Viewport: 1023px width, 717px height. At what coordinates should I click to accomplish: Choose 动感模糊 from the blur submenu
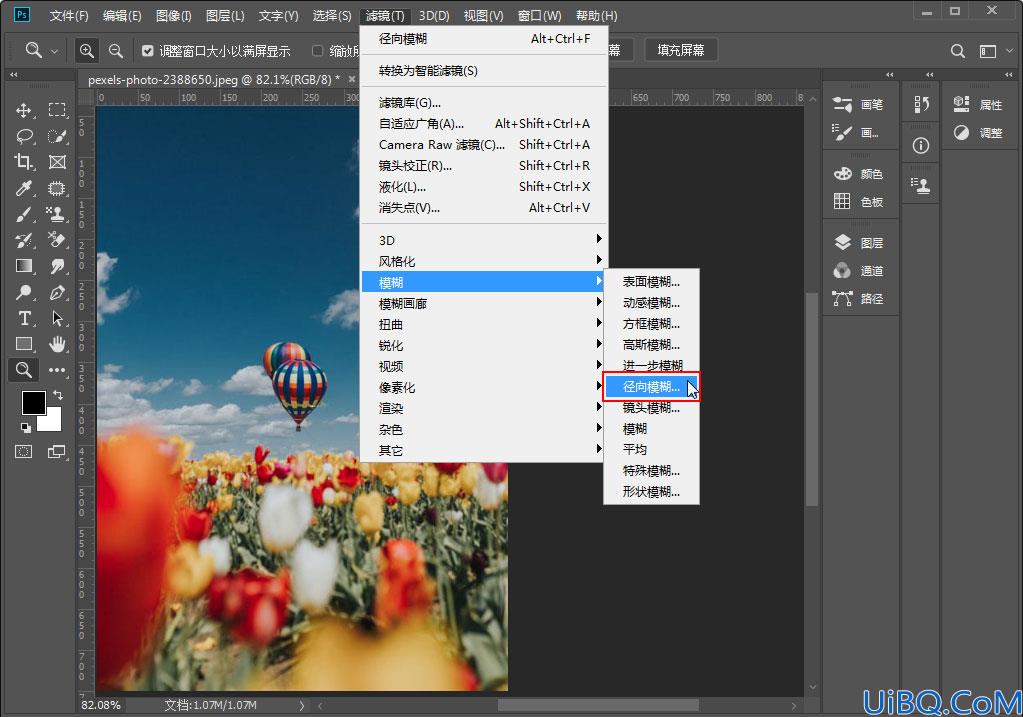(x=651, y=303)
